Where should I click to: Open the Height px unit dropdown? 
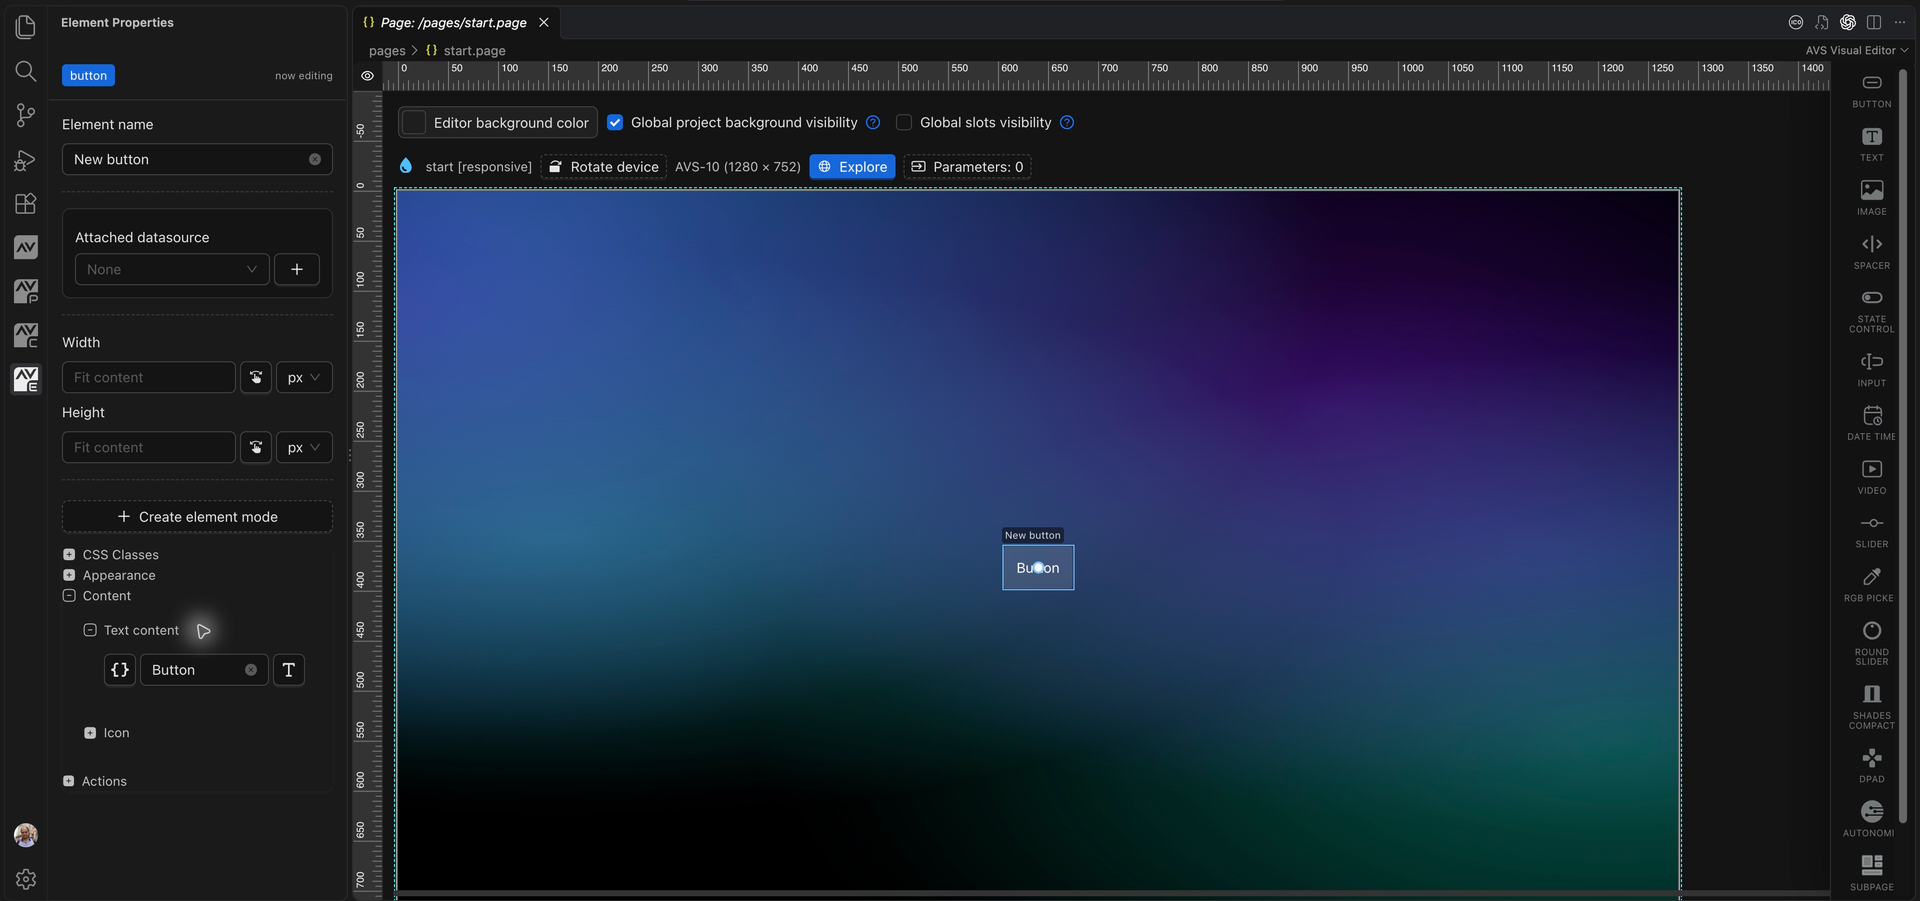click(x=304, y=447)
